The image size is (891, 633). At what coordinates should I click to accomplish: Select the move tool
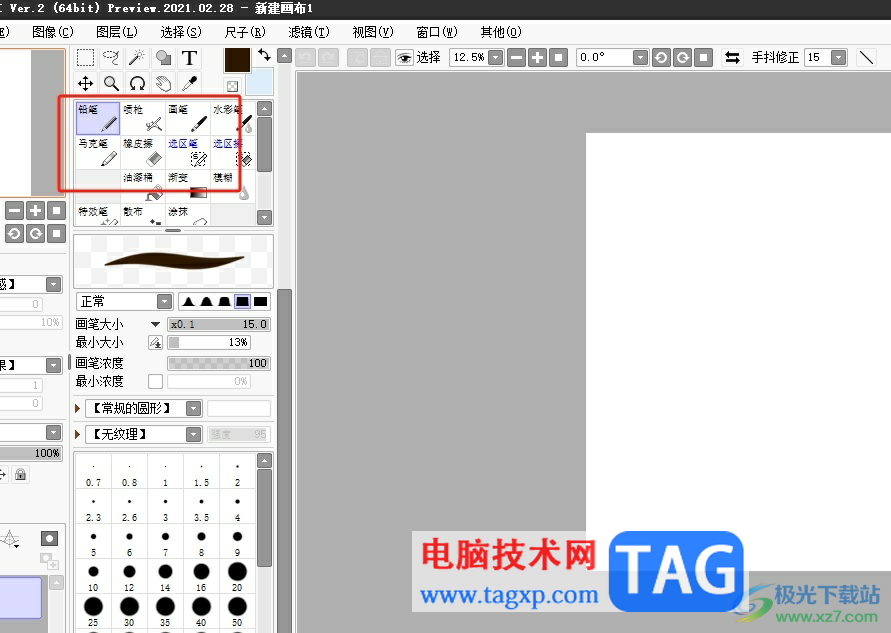coord(85,84)
